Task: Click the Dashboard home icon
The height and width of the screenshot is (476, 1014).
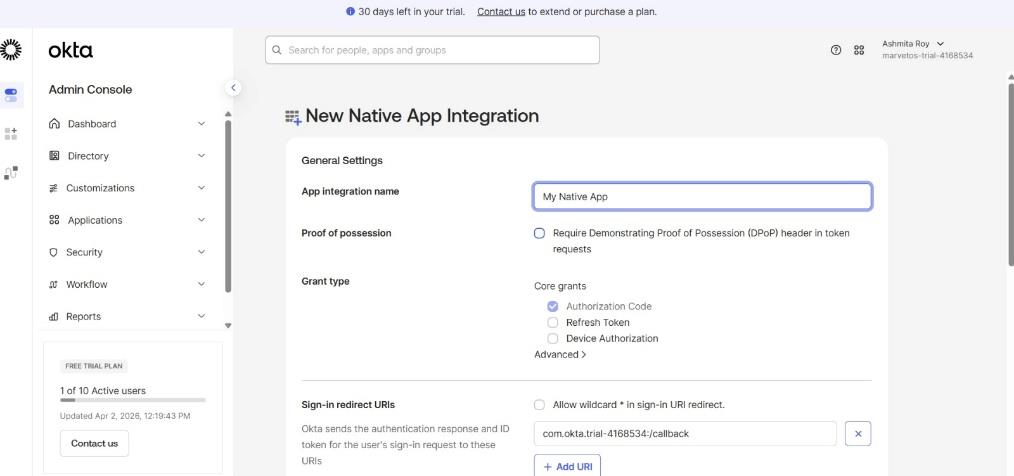Action: pyautogui.click(x=54, y=124)
